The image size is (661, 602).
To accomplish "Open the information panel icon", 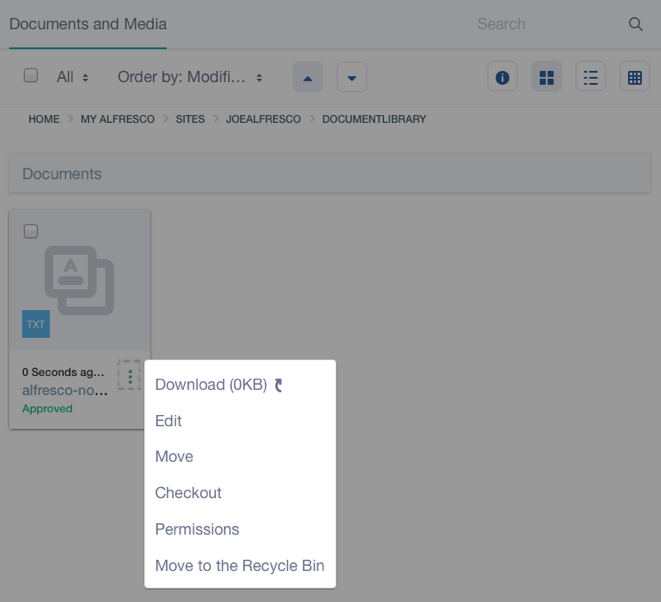I will point(502,77).
